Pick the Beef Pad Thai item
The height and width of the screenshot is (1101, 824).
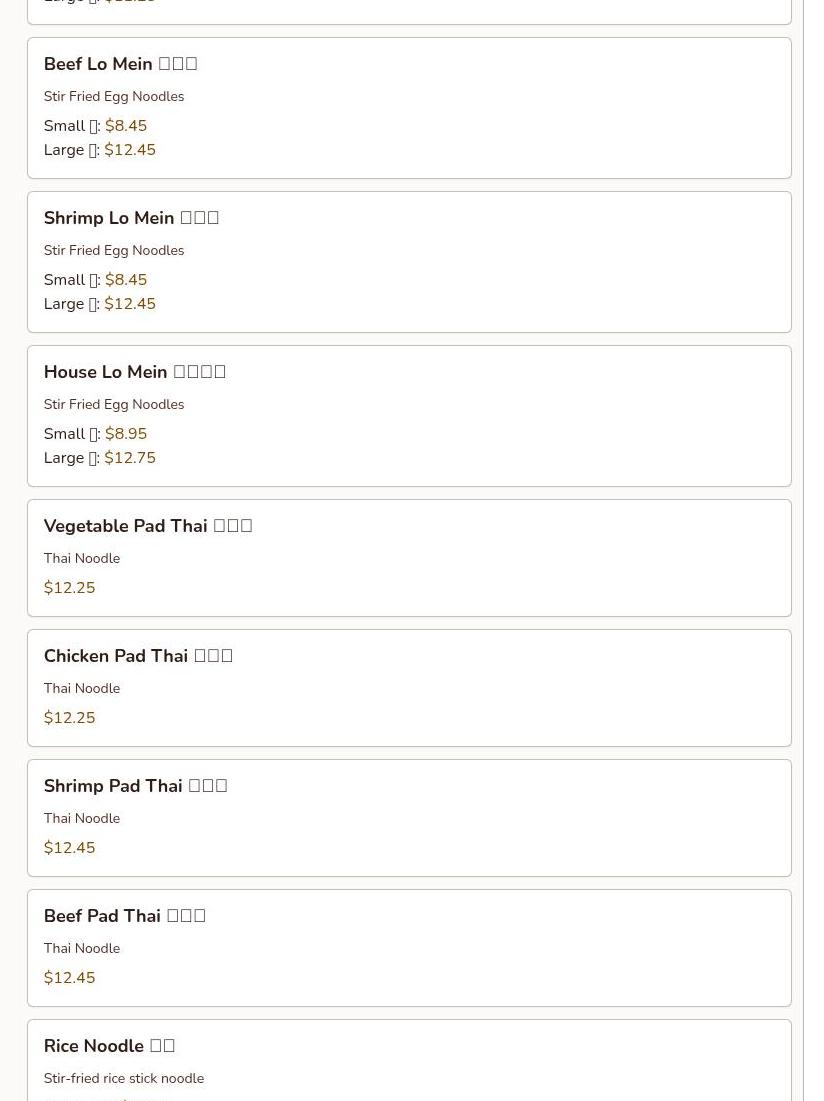409,948
